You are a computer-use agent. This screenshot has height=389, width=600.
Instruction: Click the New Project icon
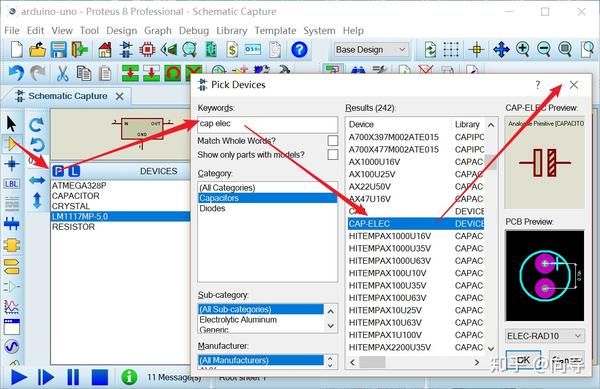[x=16, y=50]
